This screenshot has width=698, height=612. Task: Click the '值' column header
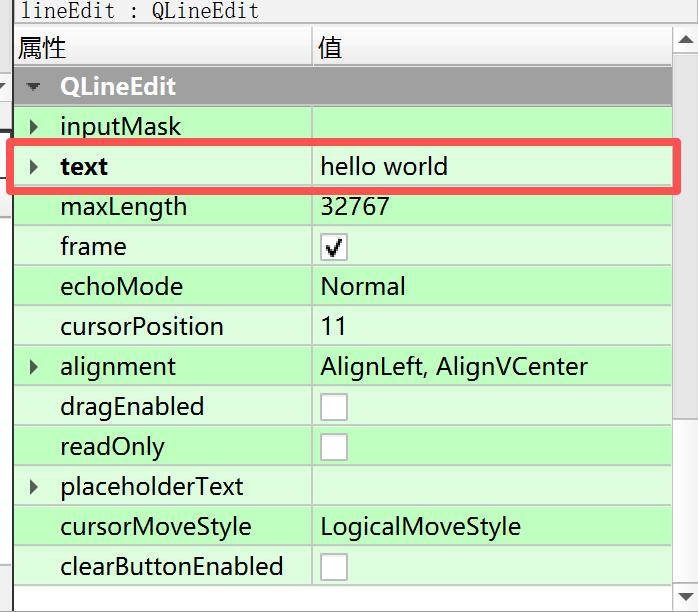tap(492, 47)
